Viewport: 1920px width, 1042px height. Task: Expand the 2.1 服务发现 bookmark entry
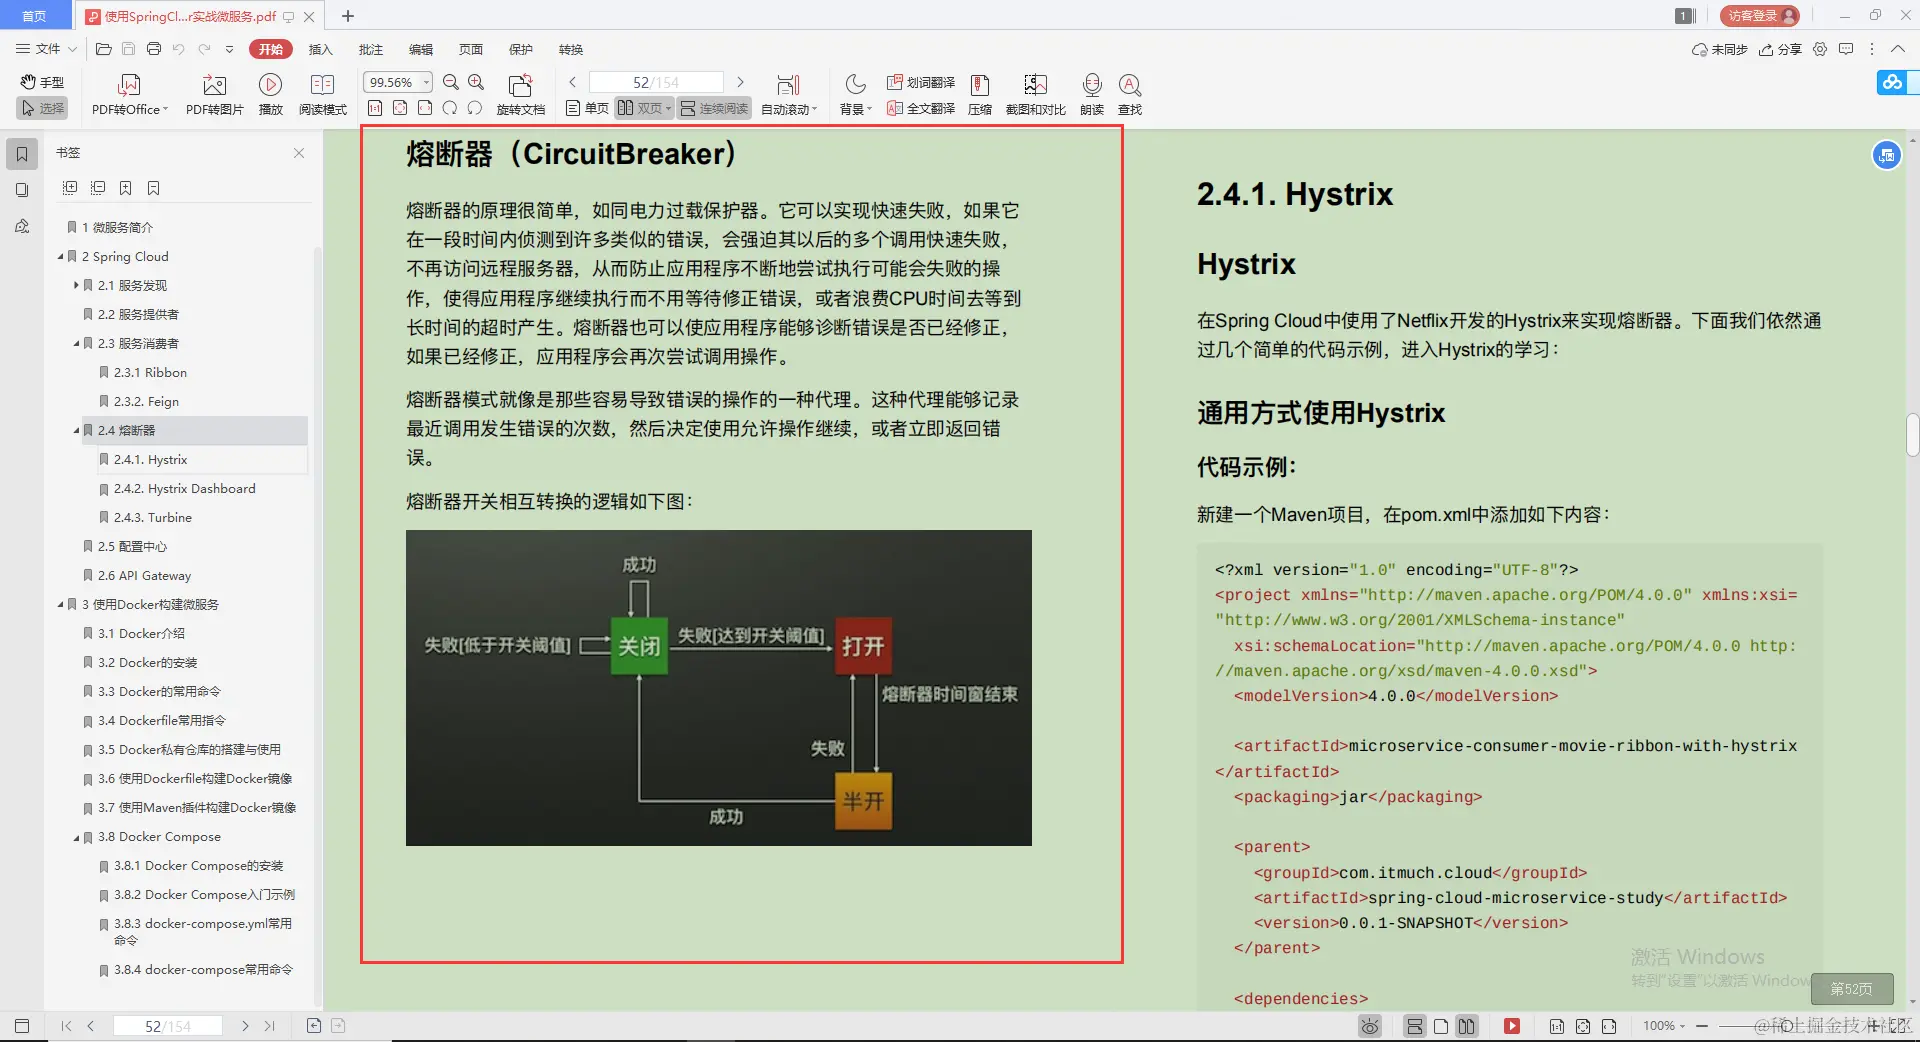point(76,285)
